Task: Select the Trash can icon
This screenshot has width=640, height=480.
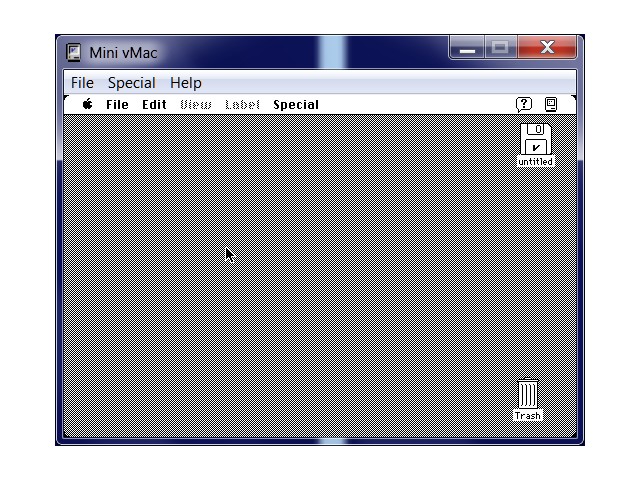Action: pyautogui.click(x=528, y=393)
